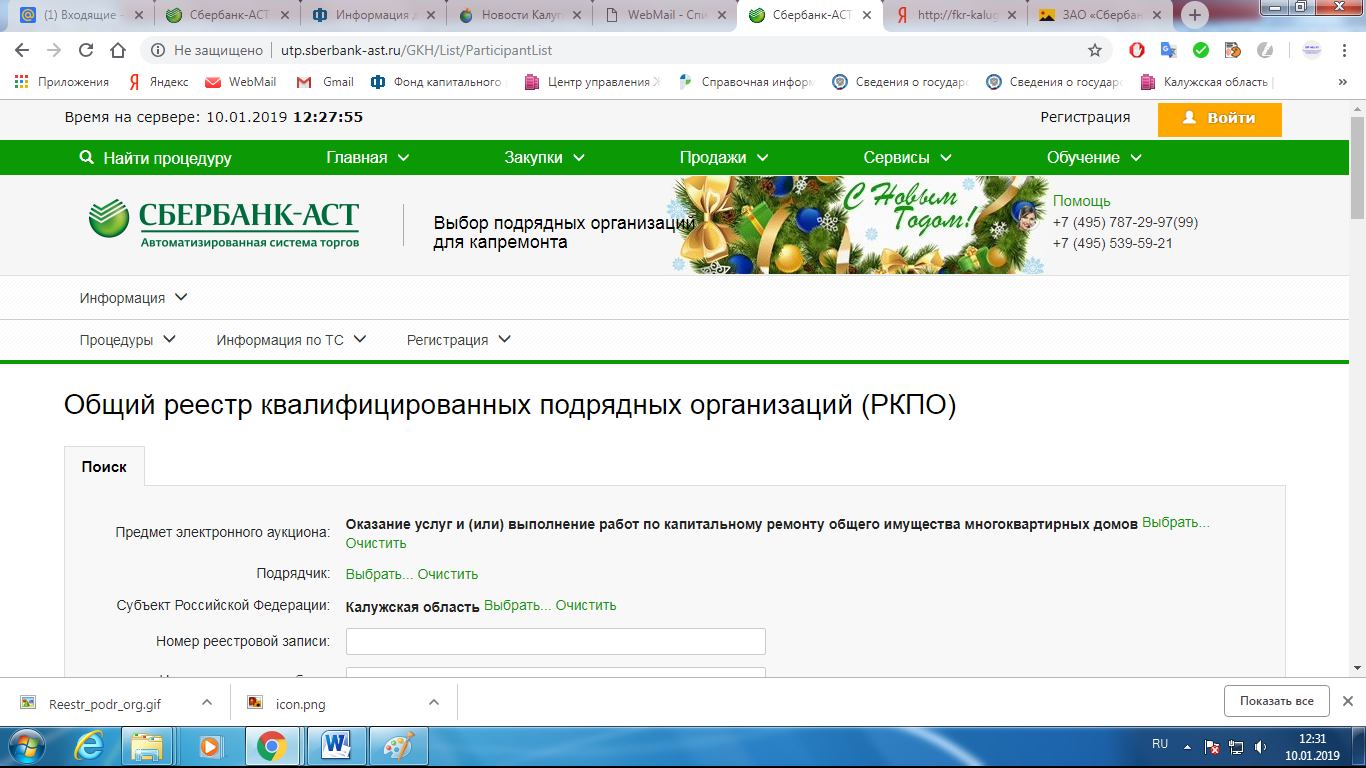1366x768 pixels.
Task: Click the Регистрация link at top
Action: coord(1085,117)
